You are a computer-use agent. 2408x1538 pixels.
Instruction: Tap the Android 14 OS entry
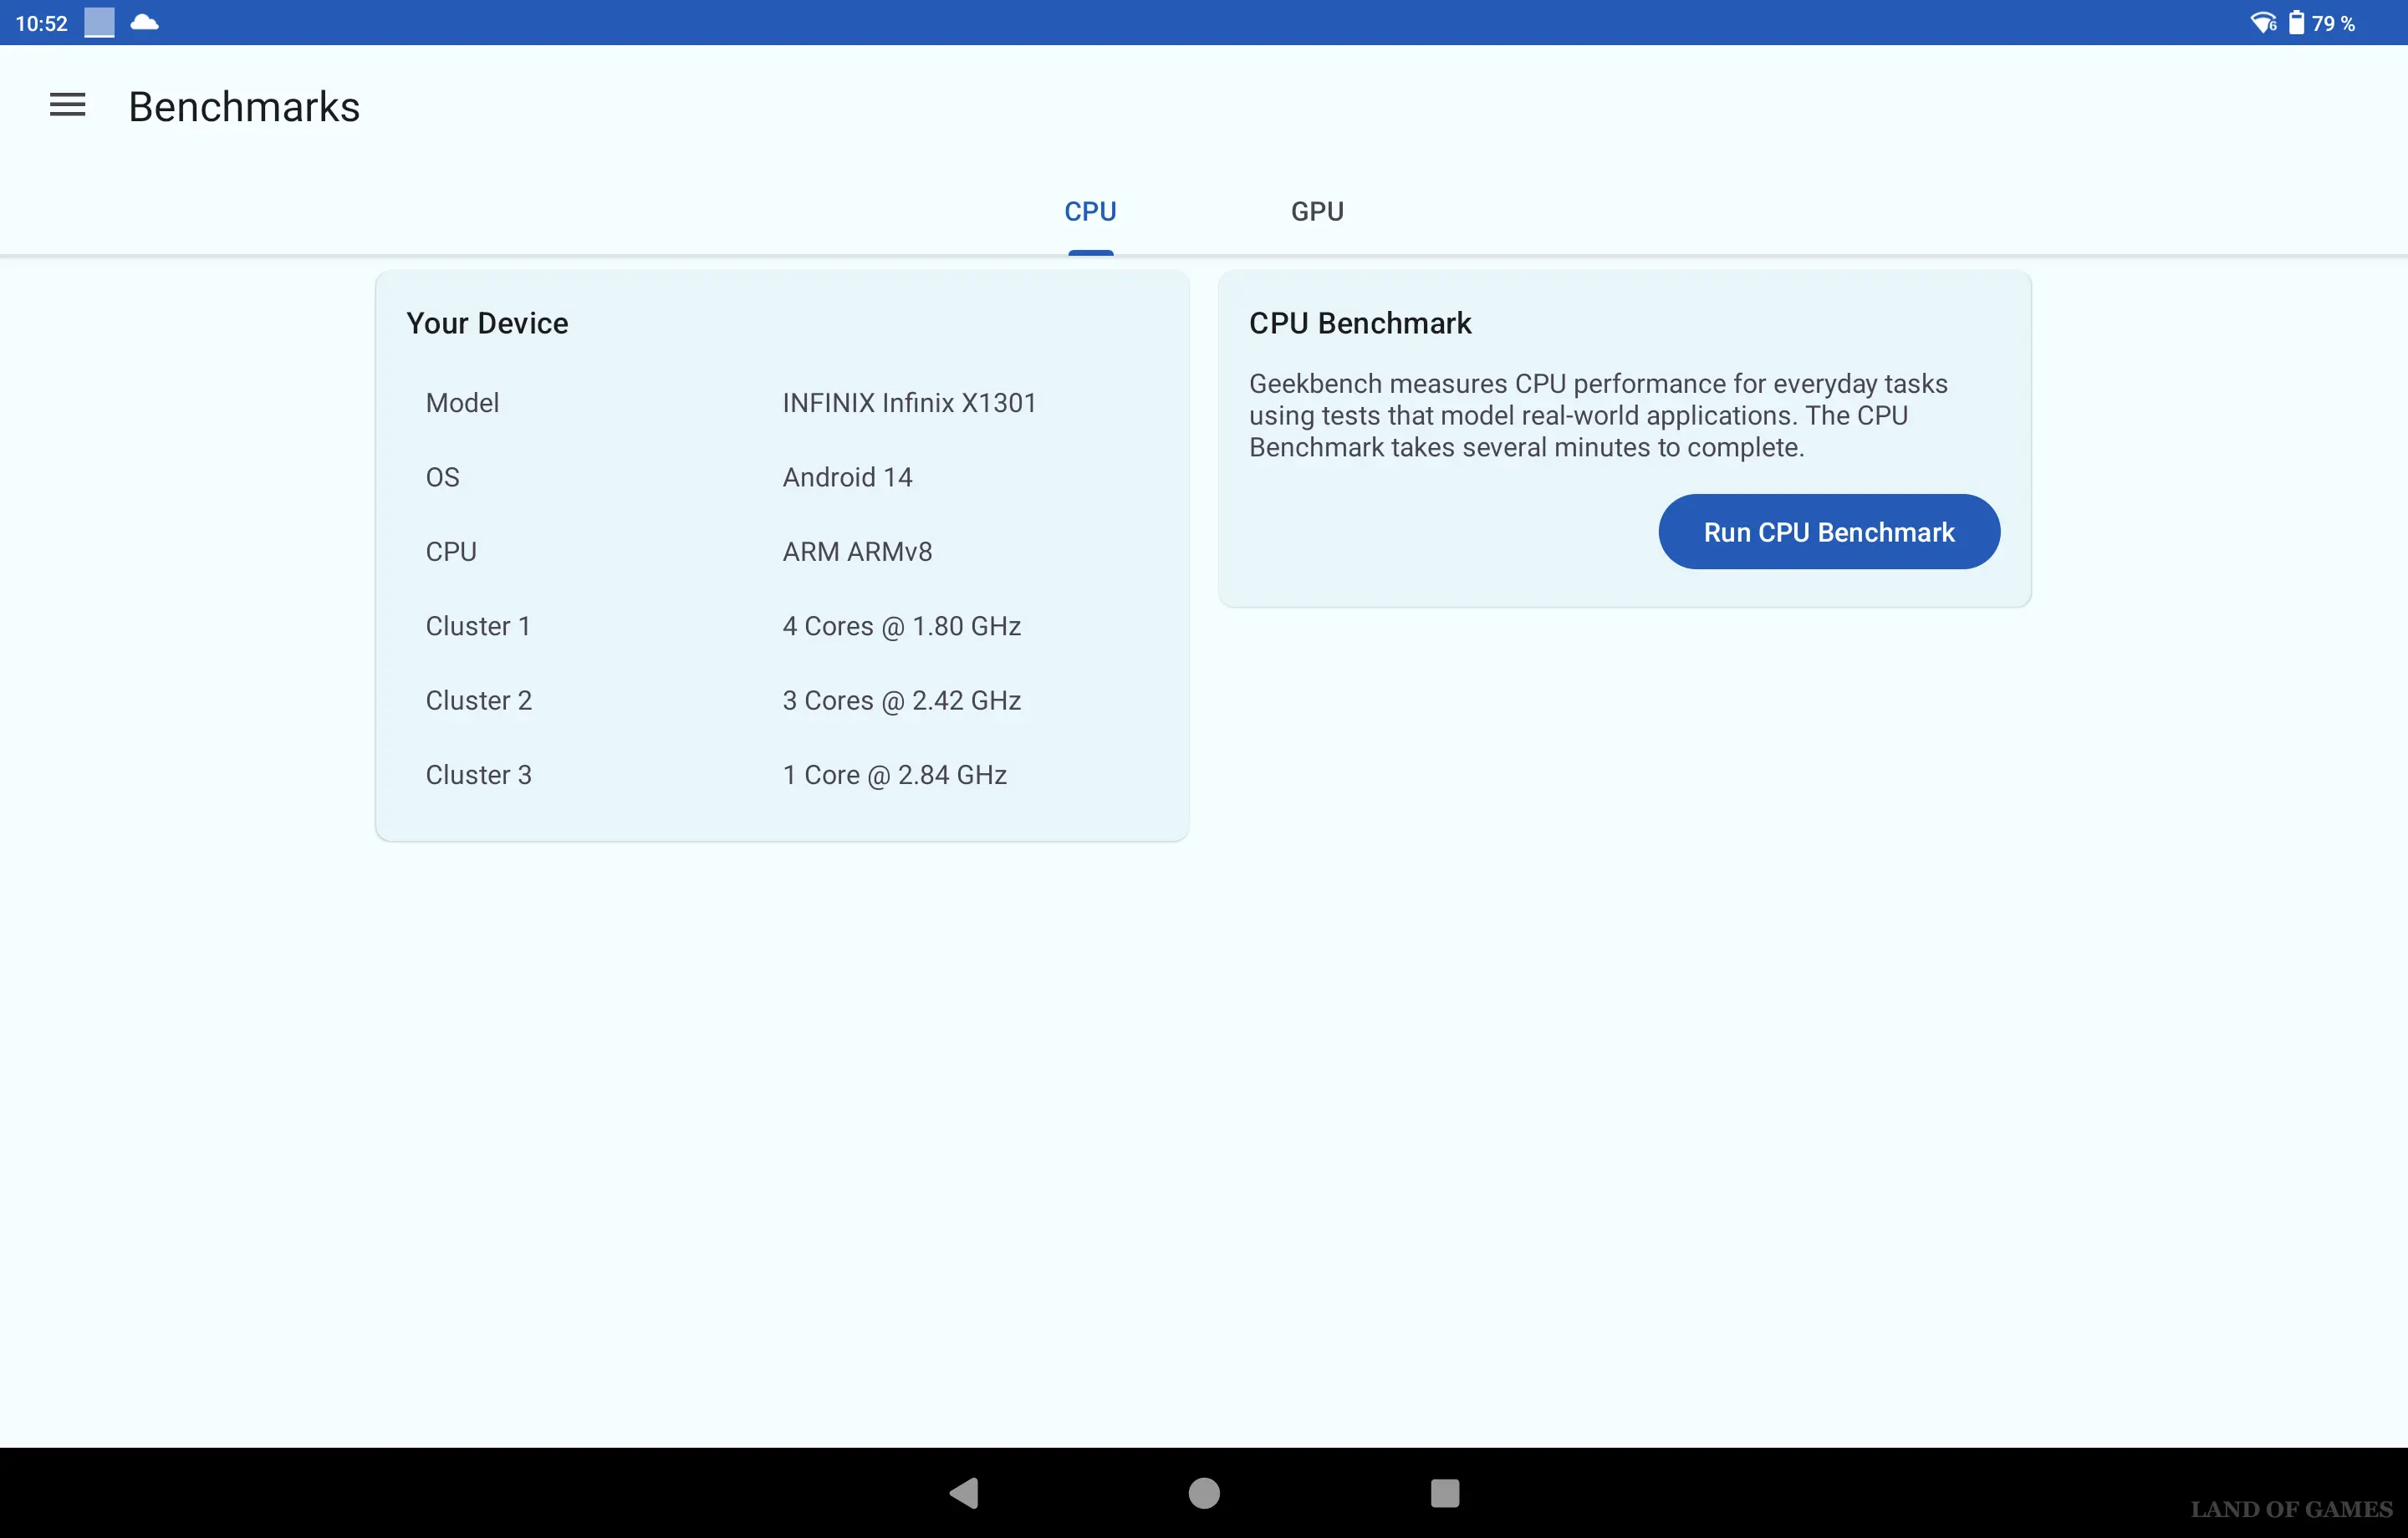pos(847,477)
